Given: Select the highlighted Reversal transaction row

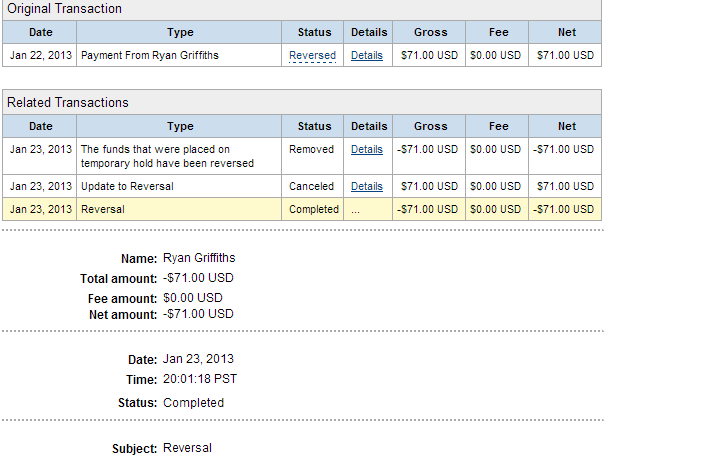Looking at the screenshot, I should (302, 209).
